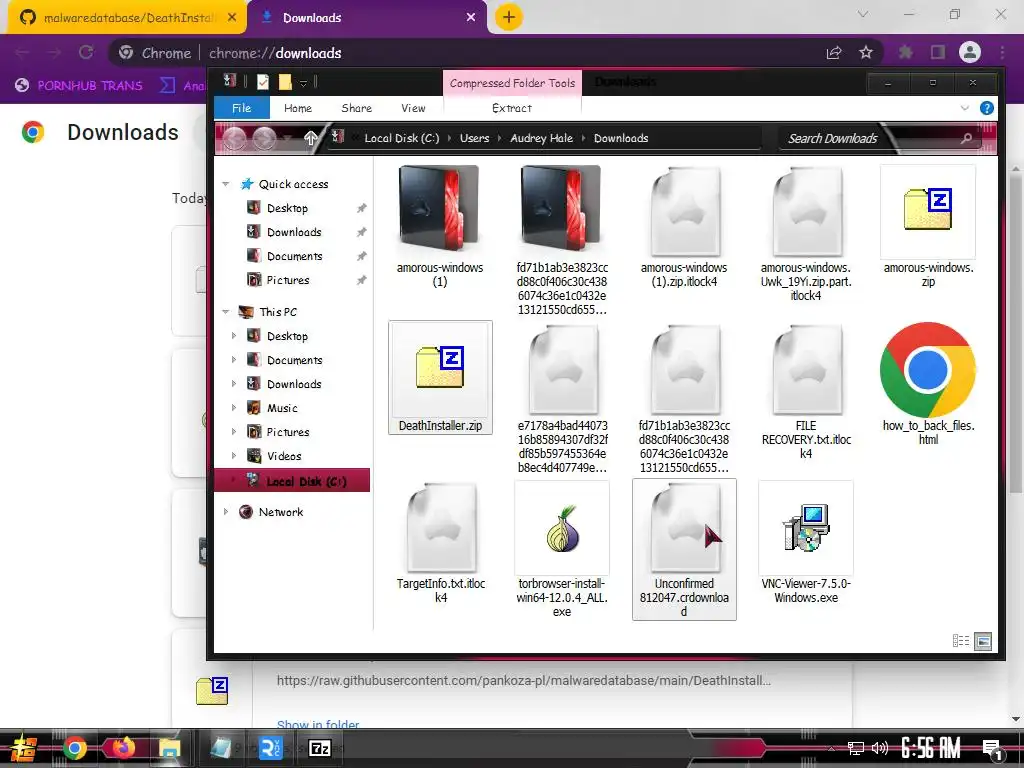The width and height of the screenshot is (1024, 768).
Task: Select TargetInfo.txt.itlock4 file
Action: [x=441, y=543]
